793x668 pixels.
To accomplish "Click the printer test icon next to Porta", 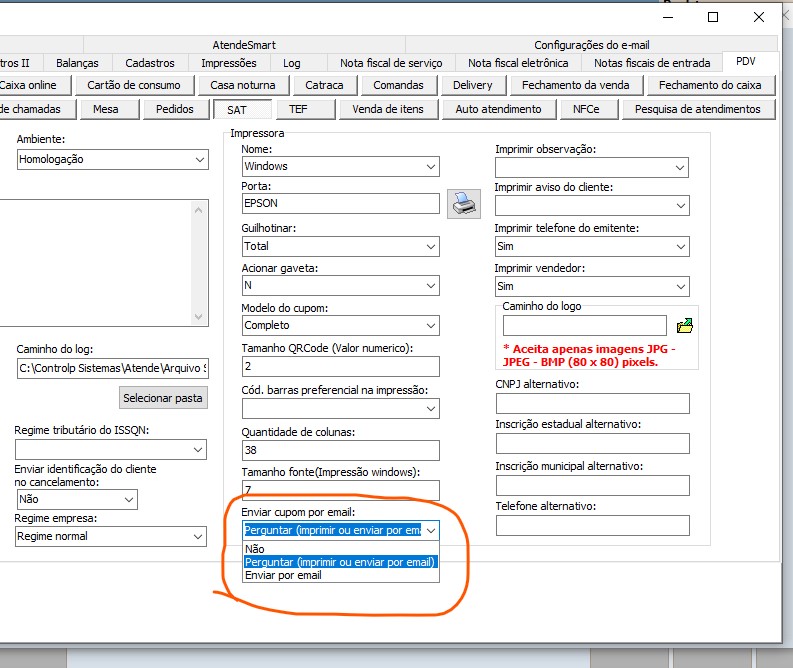I will [x=464, y=204].
